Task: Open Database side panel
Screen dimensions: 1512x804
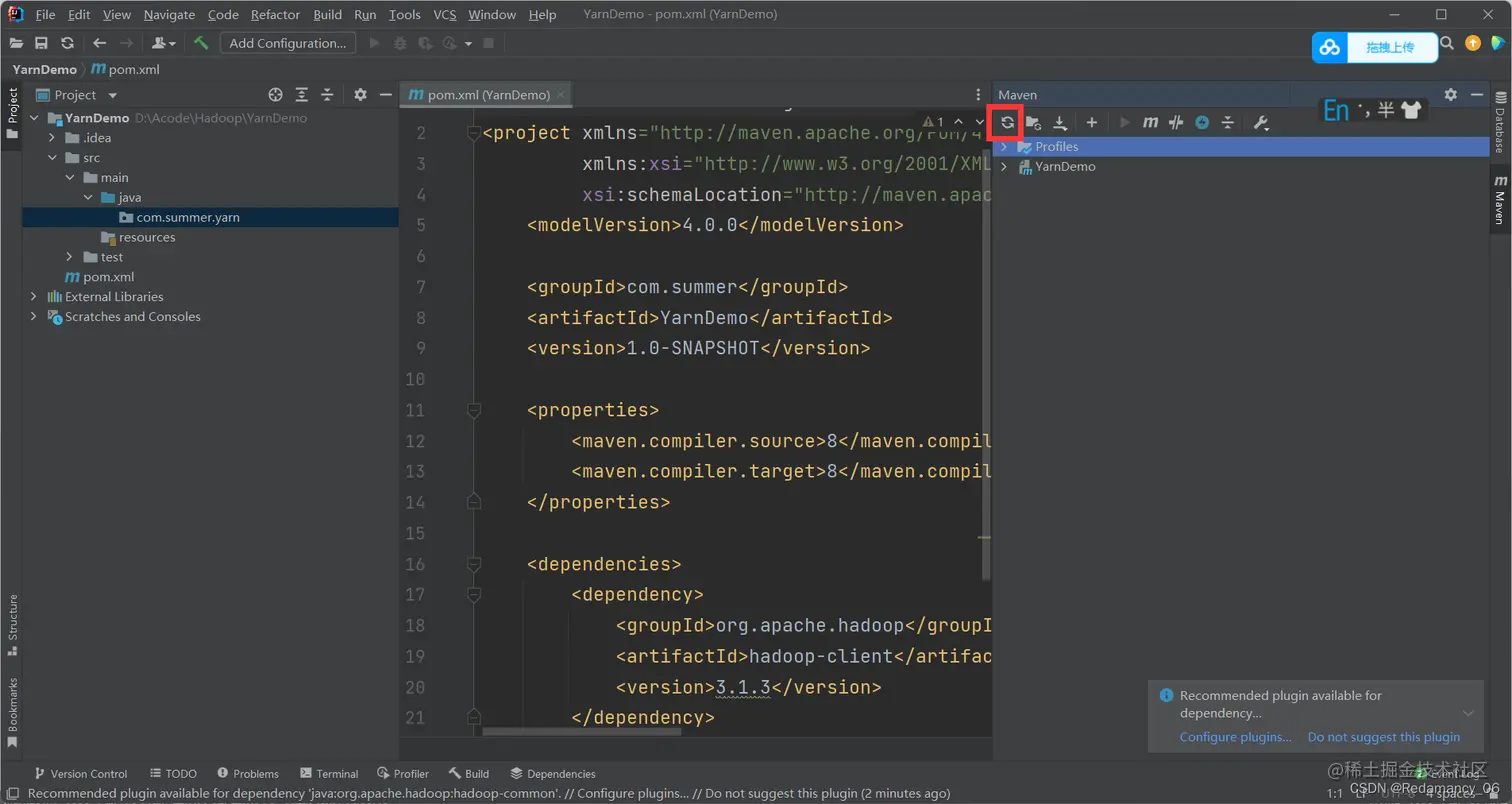Action: click(x=1500, y=124)
